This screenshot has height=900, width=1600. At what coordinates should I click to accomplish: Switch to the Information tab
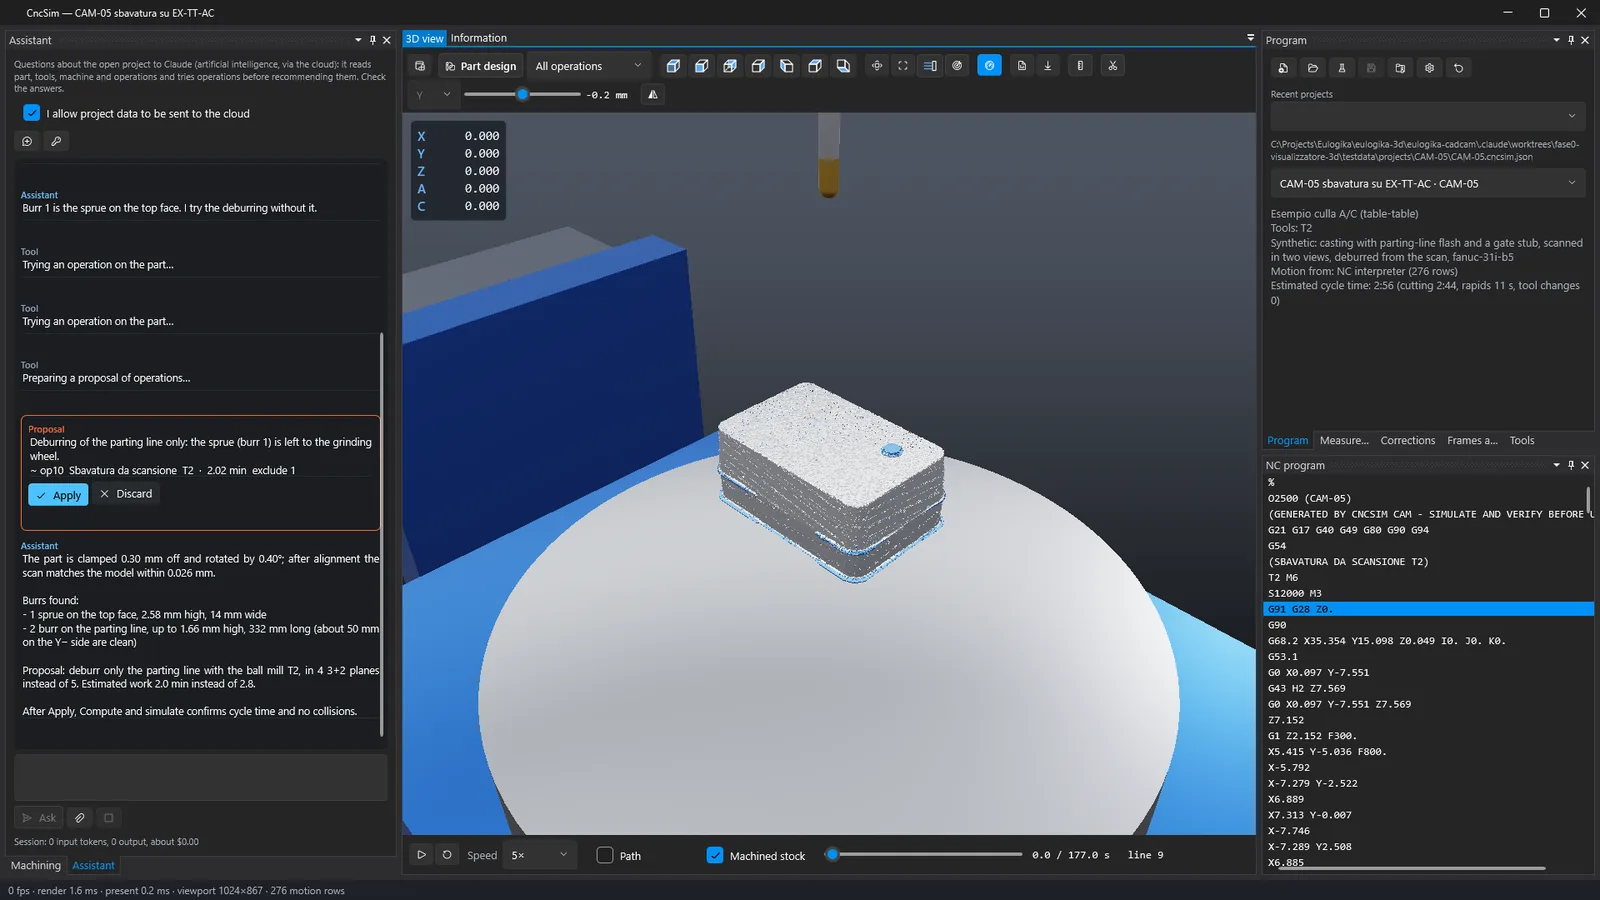[x=478, y=38]
